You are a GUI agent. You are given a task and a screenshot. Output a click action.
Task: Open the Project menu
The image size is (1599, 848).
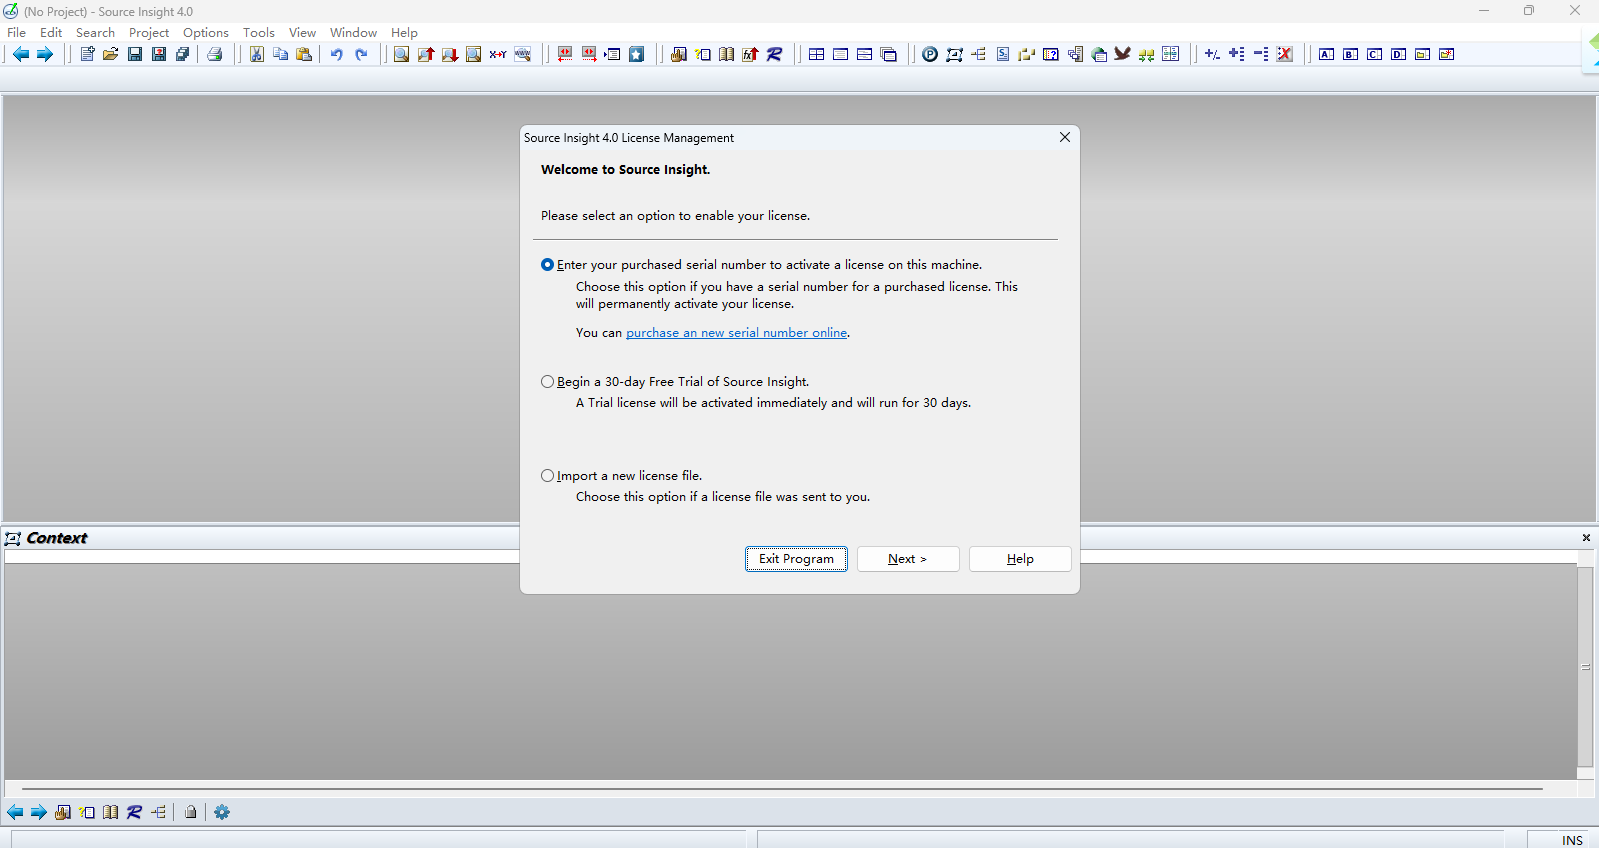tap(148, 33)
